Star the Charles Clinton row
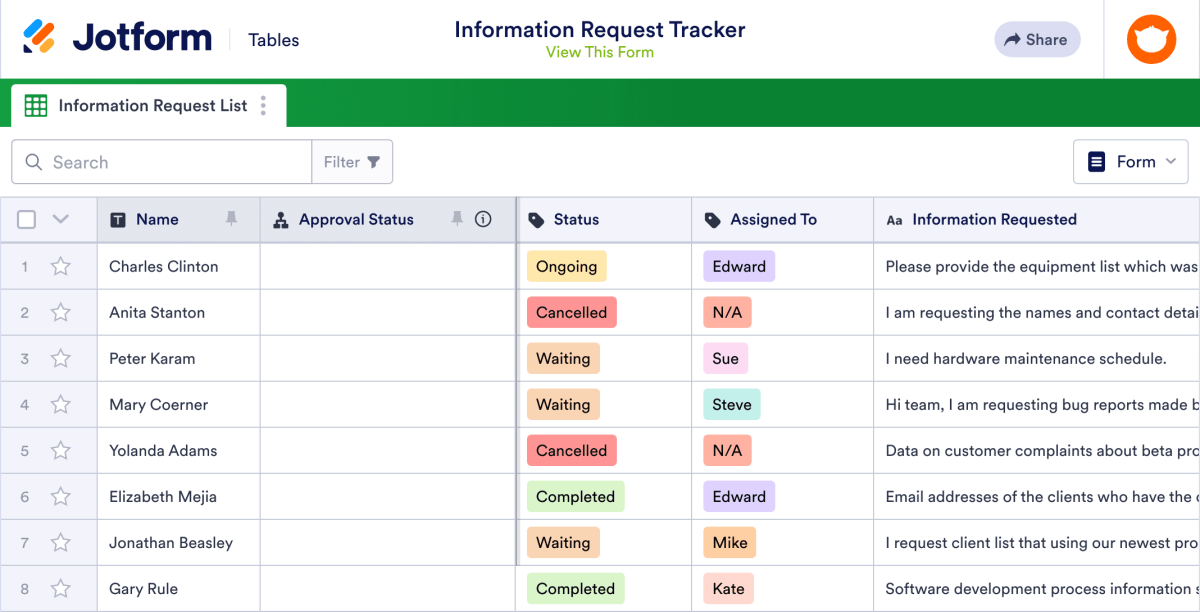The width and height of the screenshot is (1200, 612). click(x=61, y=266)
